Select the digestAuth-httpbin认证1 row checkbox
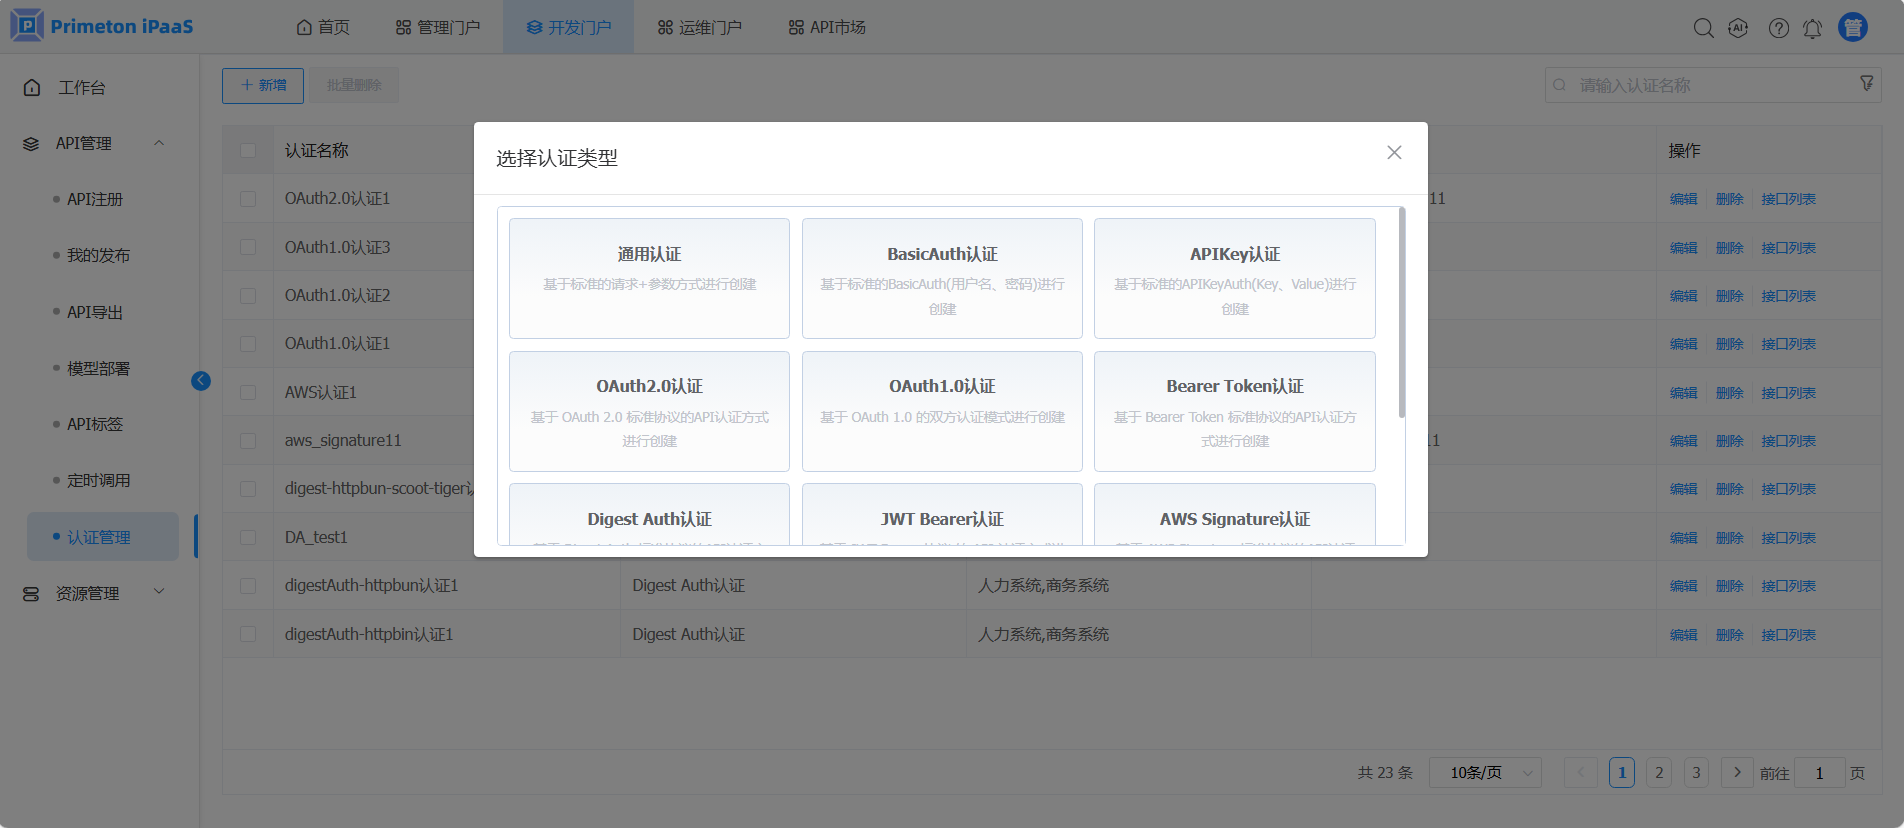Screen dimensions: 1904x828 (248, 635)
